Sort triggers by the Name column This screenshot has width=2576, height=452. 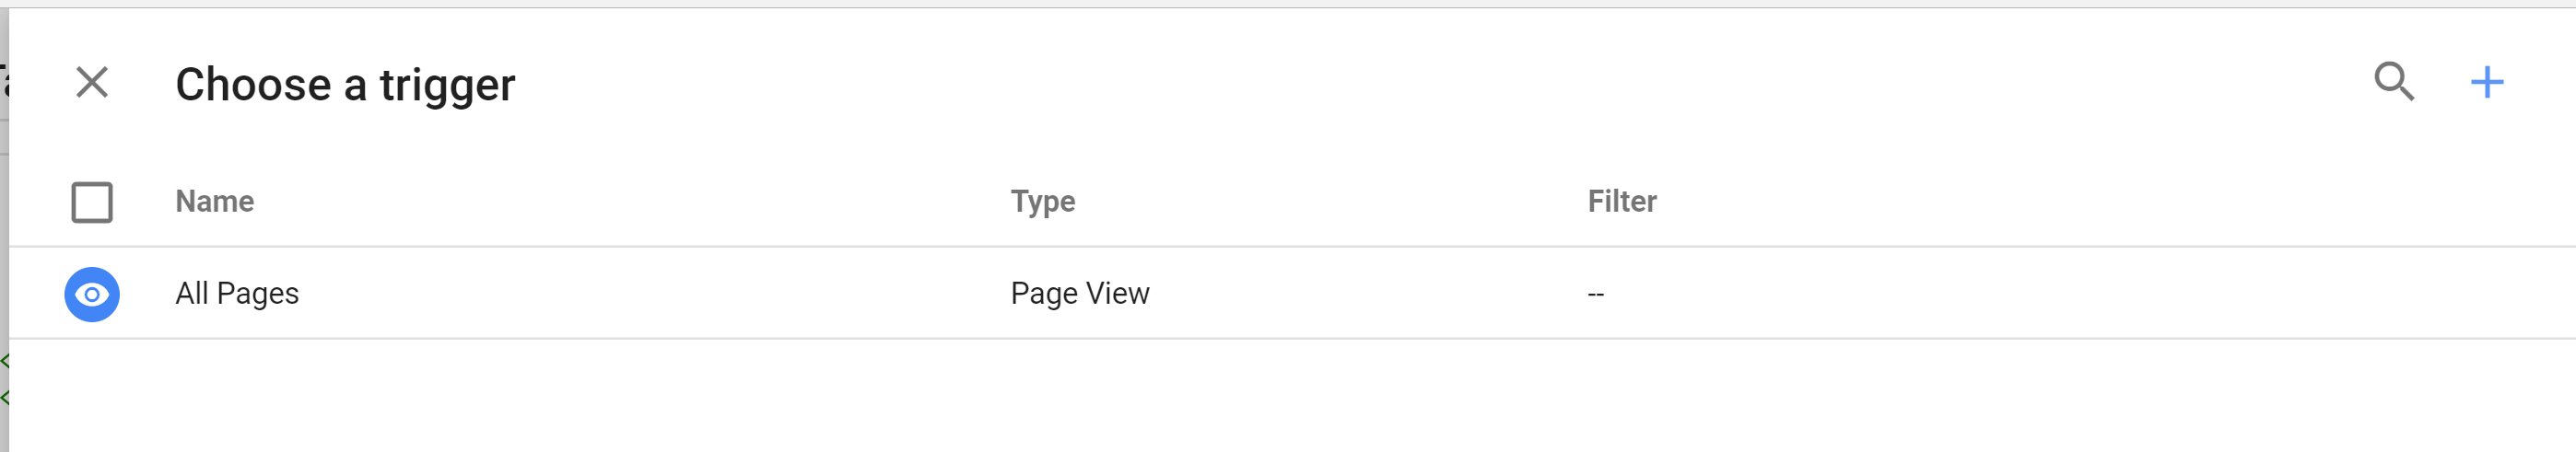coord(215,202)
